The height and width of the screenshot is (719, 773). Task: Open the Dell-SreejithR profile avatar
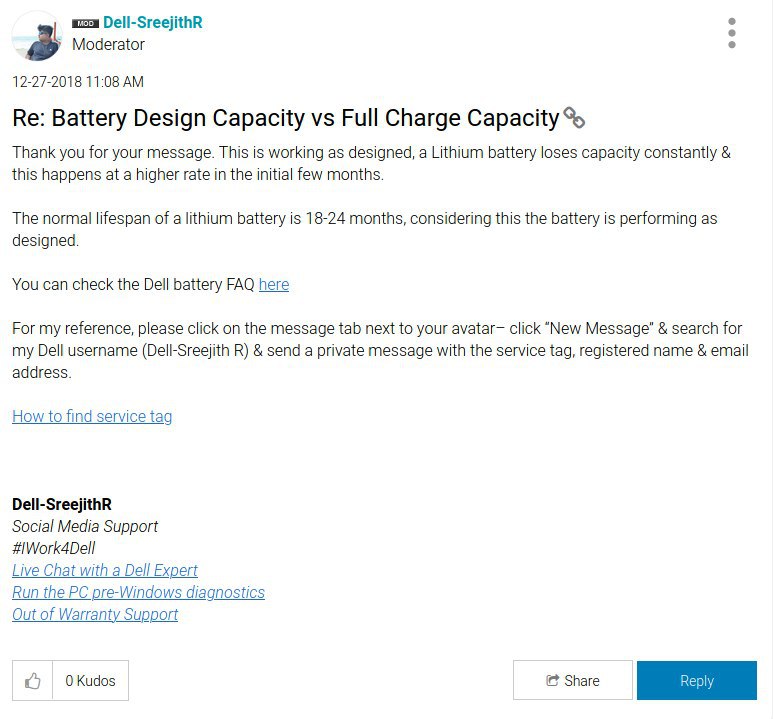pyautogui.click(x=37, y=36)
